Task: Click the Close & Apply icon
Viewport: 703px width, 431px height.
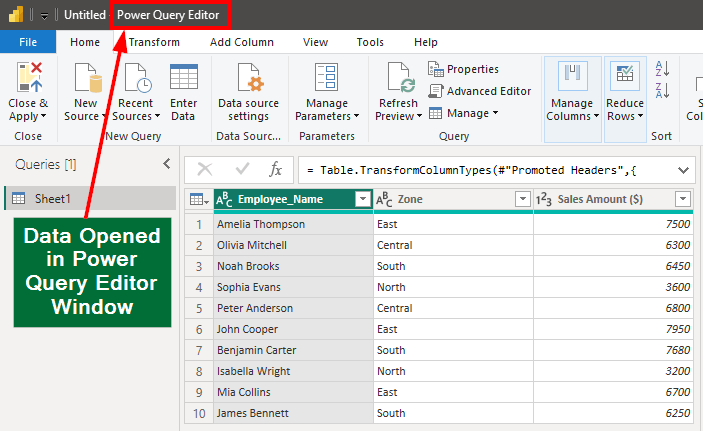Action: pos(28,78)
